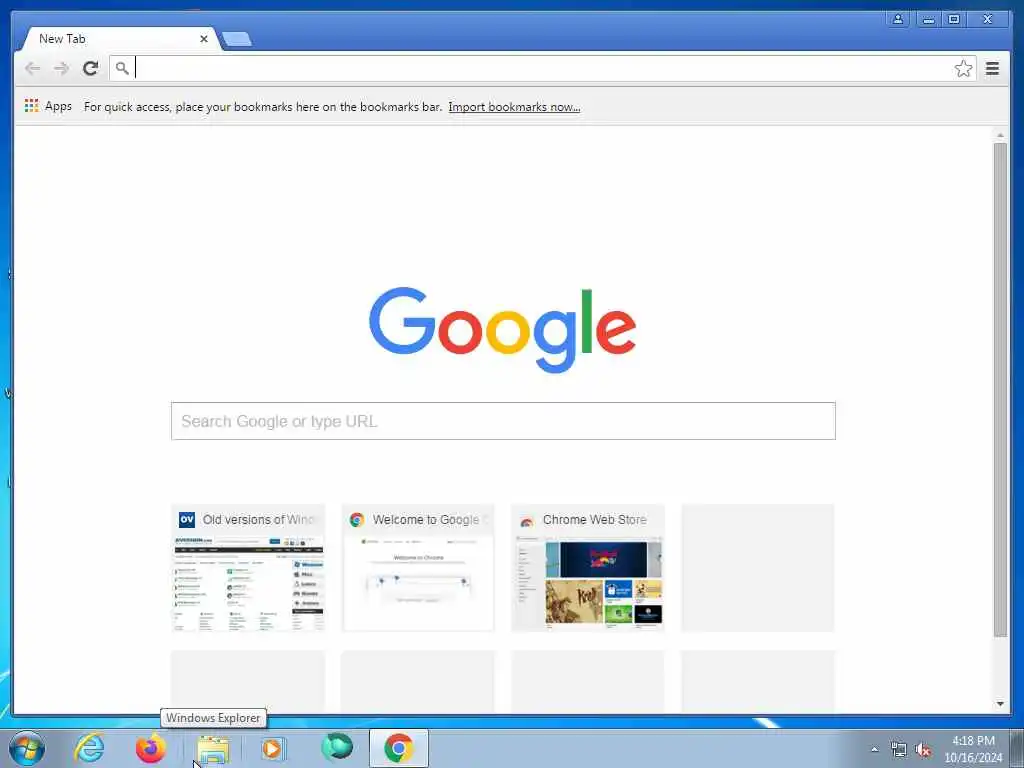Select the New Tab tab
This screenshot has height=768, width=1024.
click(x=118, y=39)
